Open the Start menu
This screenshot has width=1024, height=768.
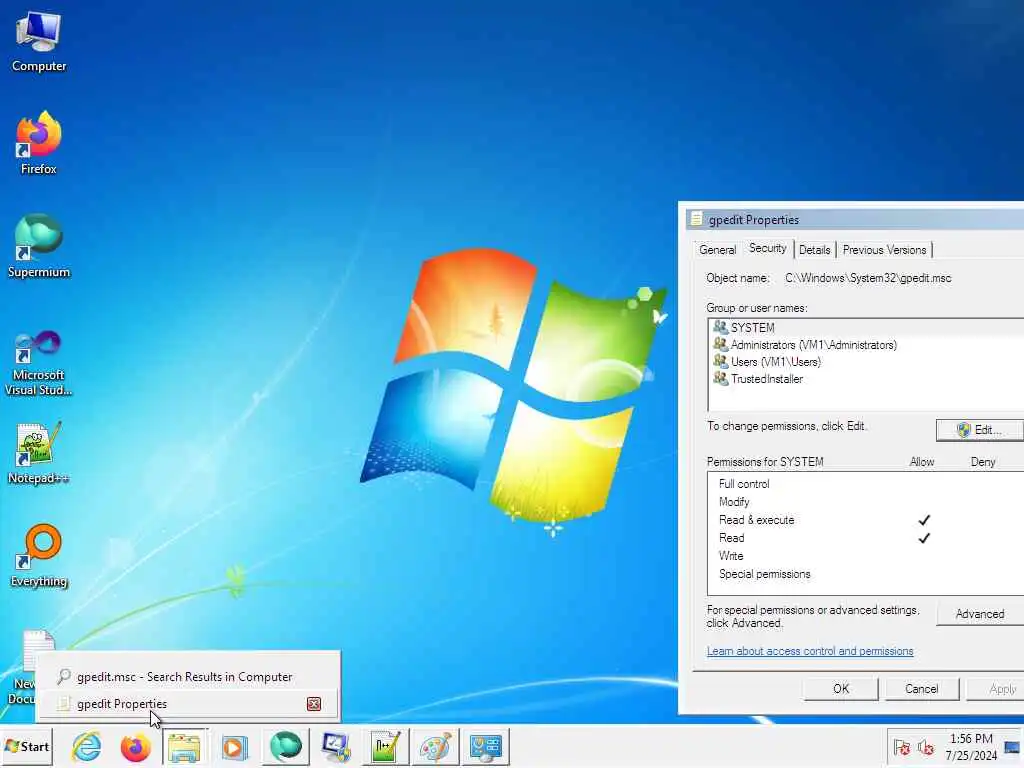(27, 746)
